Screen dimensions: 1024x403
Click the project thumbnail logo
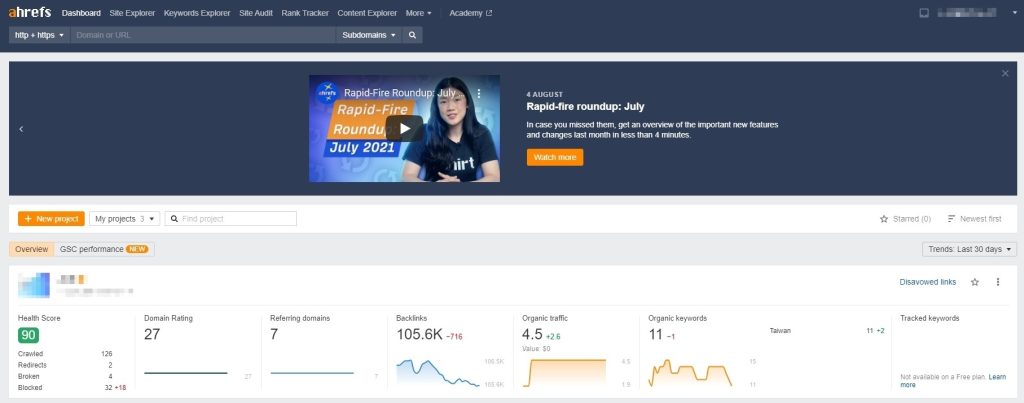(34, 285)
